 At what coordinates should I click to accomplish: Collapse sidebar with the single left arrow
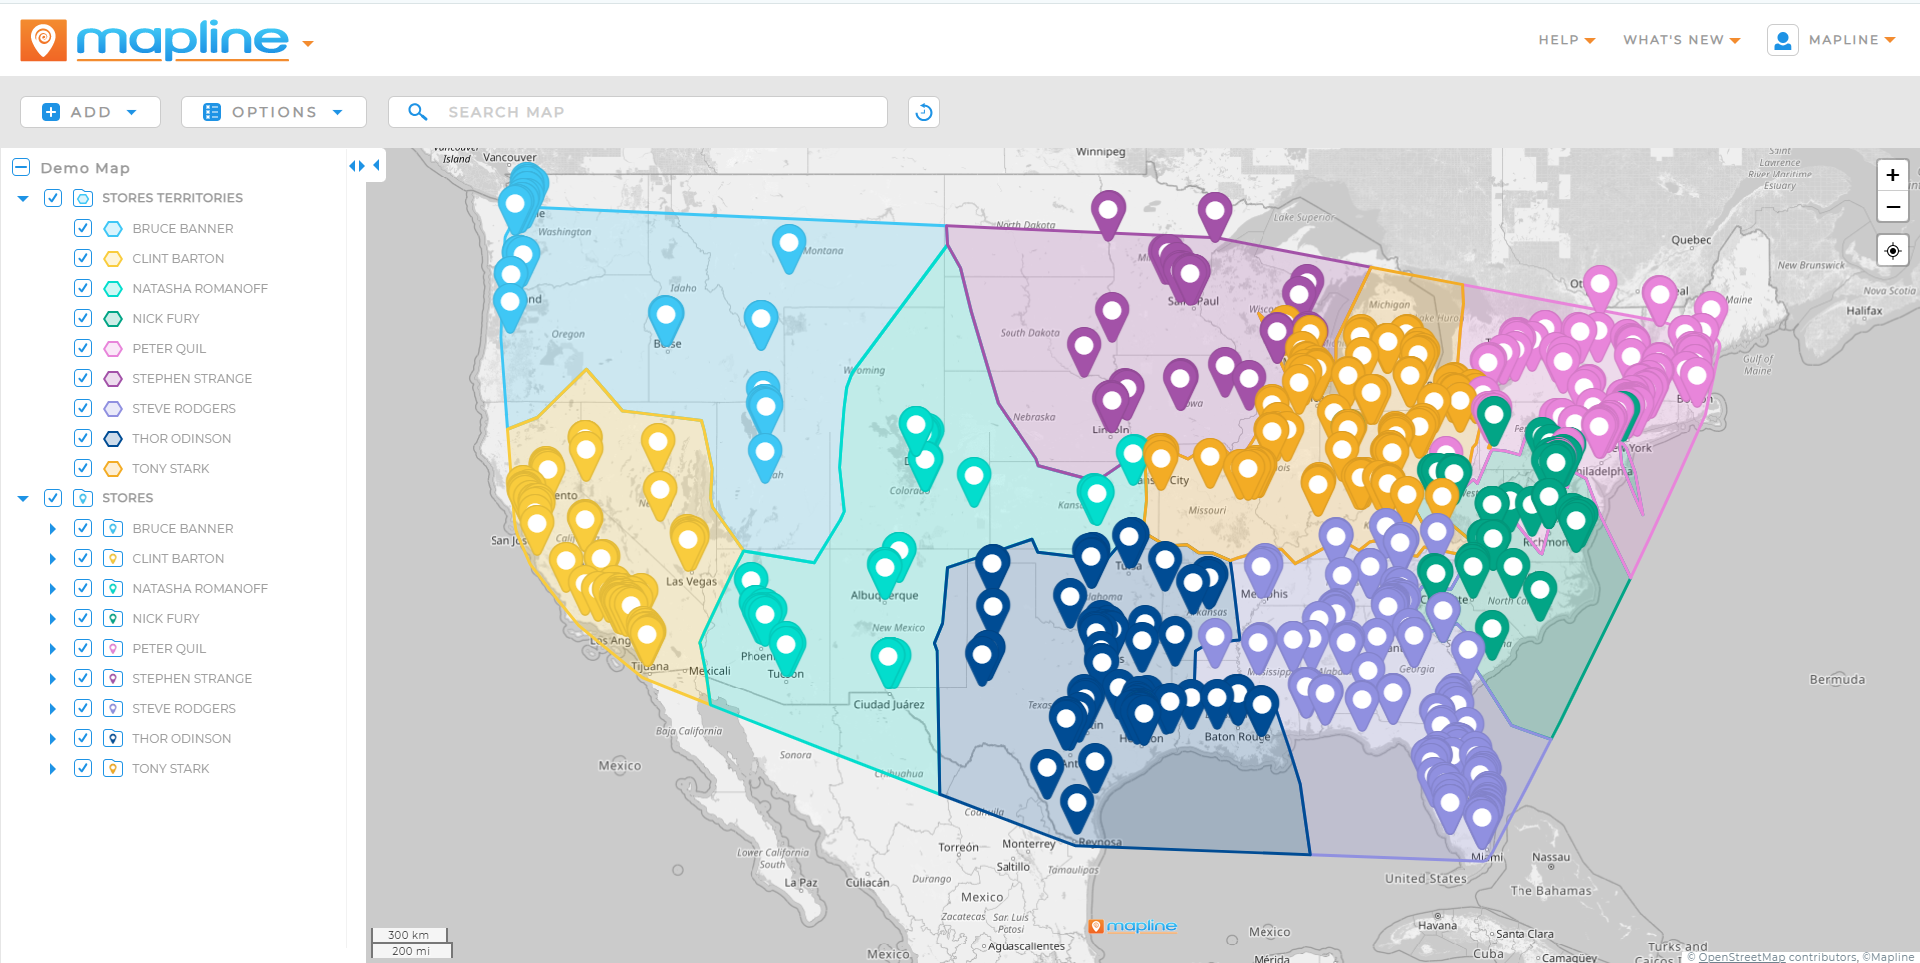[376, 166]
